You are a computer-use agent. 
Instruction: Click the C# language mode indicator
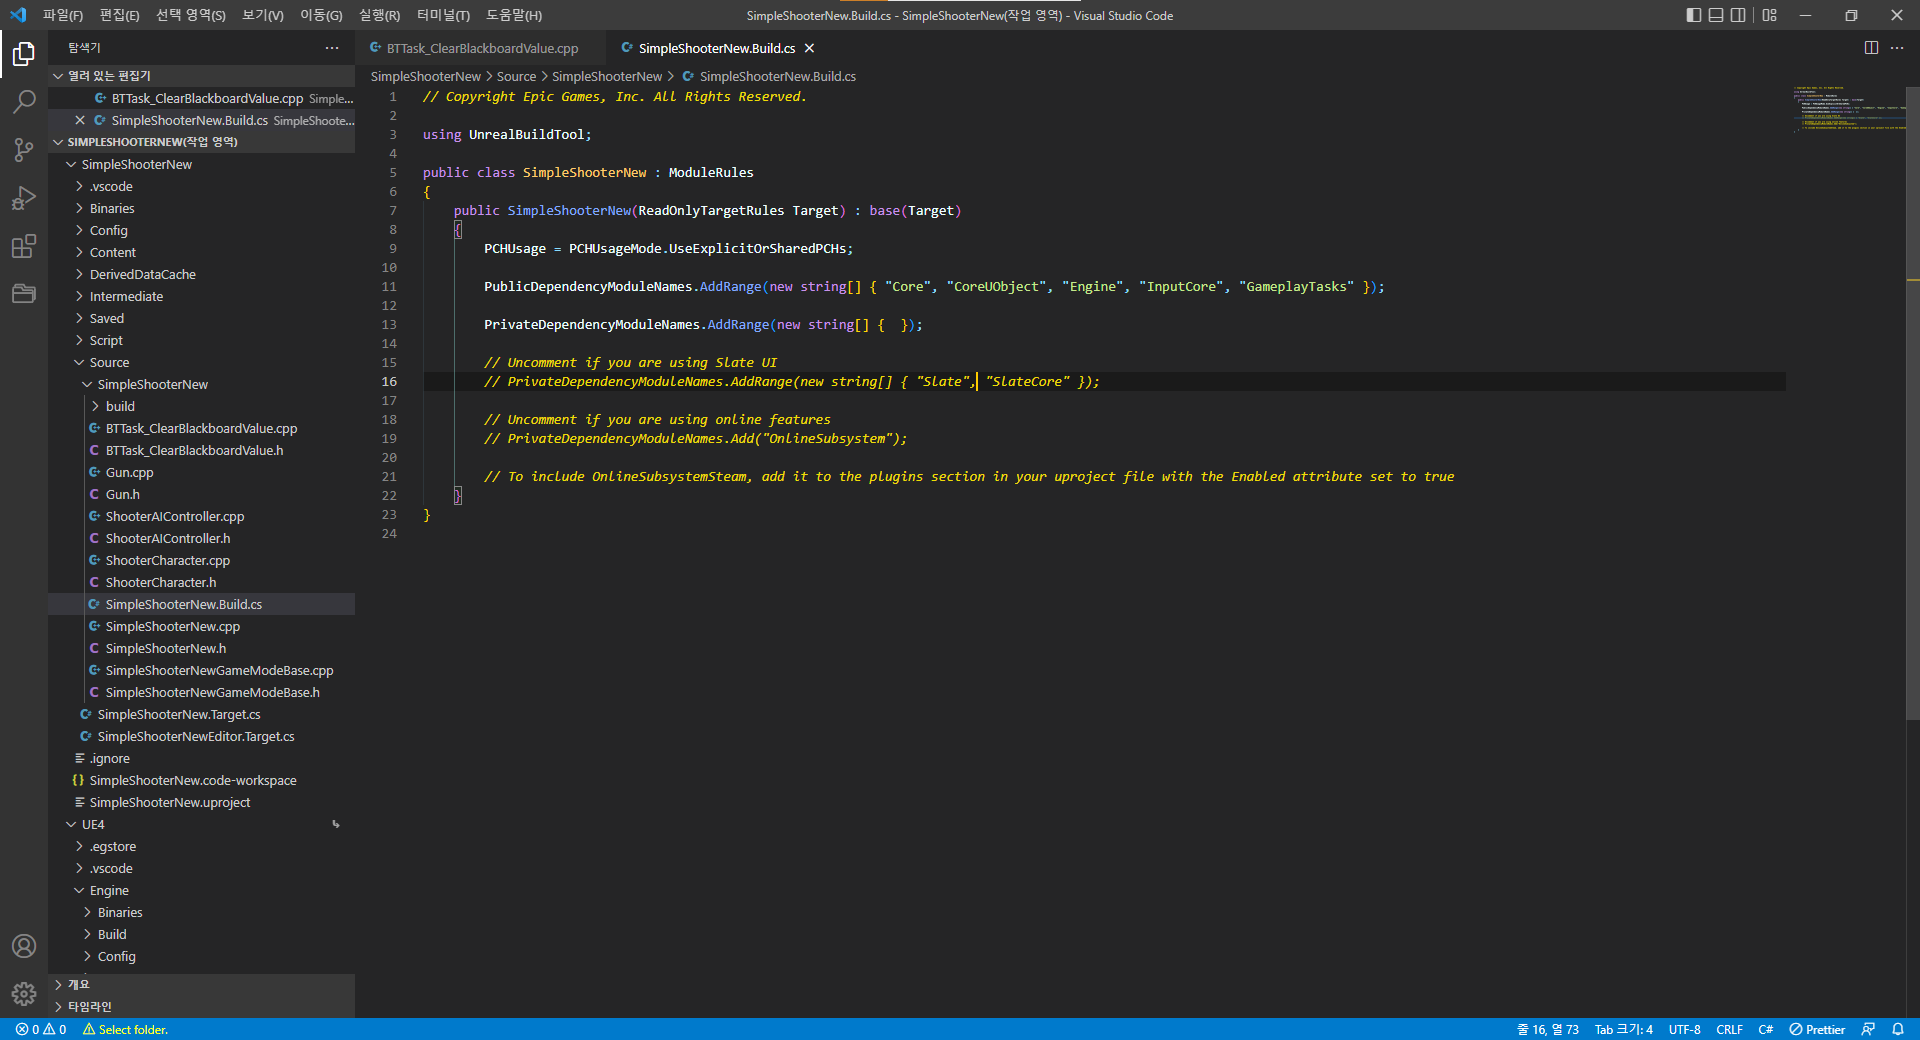tap(1766, 1029)
